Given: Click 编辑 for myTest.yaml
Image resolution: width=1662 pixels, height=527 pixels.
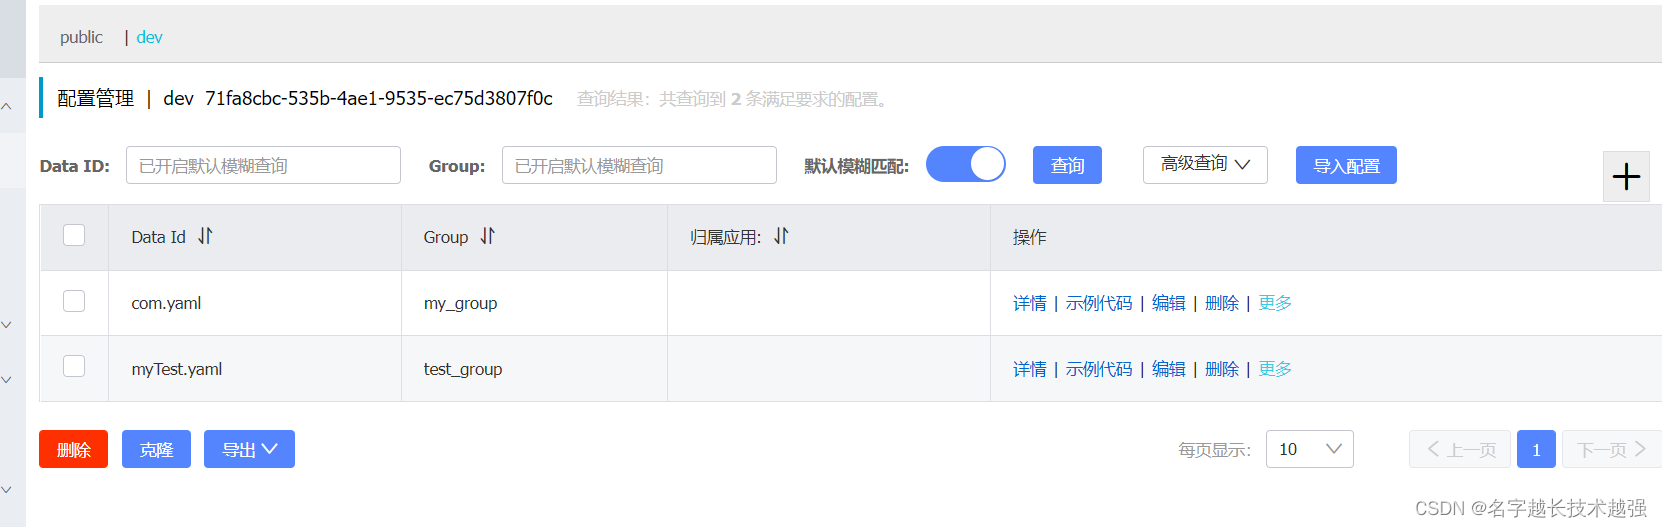Looking at the screenshot, I should pyautogui.click(x=1168, y=369).
